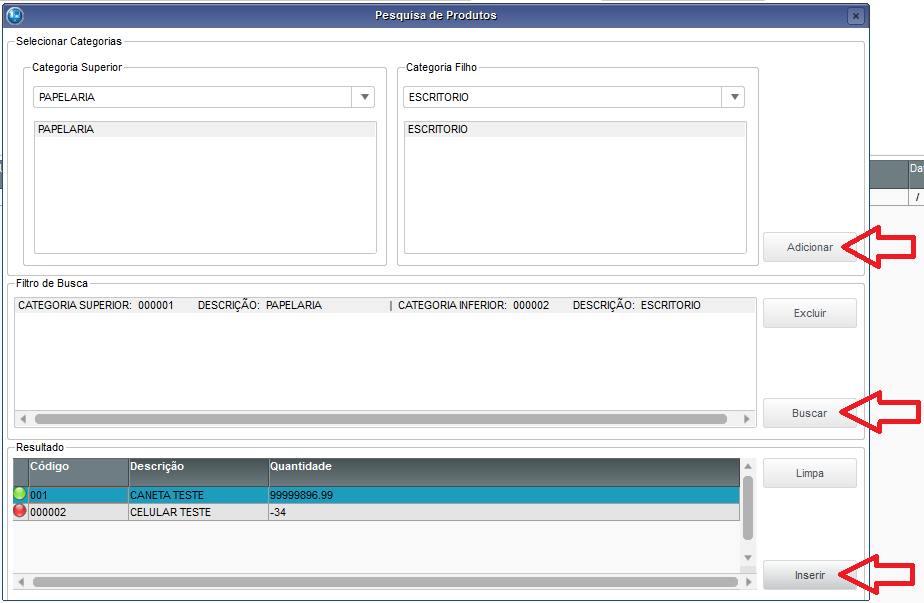Click results horizontal scroll left arrow

point(21,582)
